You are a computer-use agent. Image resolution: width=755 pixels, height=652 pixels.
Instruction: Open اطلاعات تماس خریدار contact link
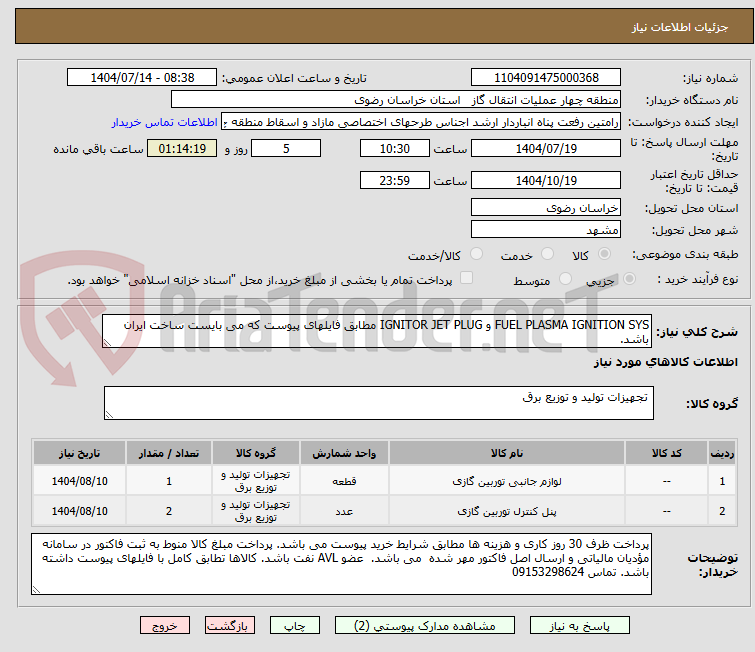(x=164, y=122)
